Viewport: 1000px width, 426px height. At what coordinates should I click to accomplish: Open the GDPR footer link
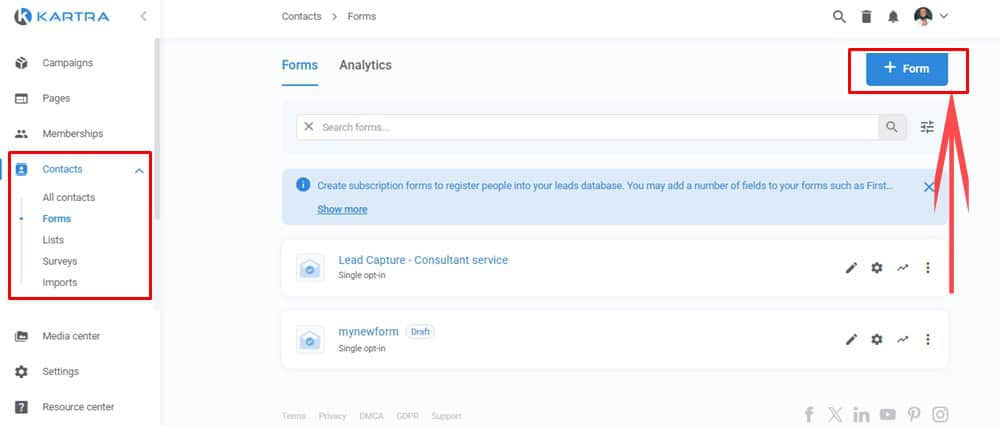407,416
